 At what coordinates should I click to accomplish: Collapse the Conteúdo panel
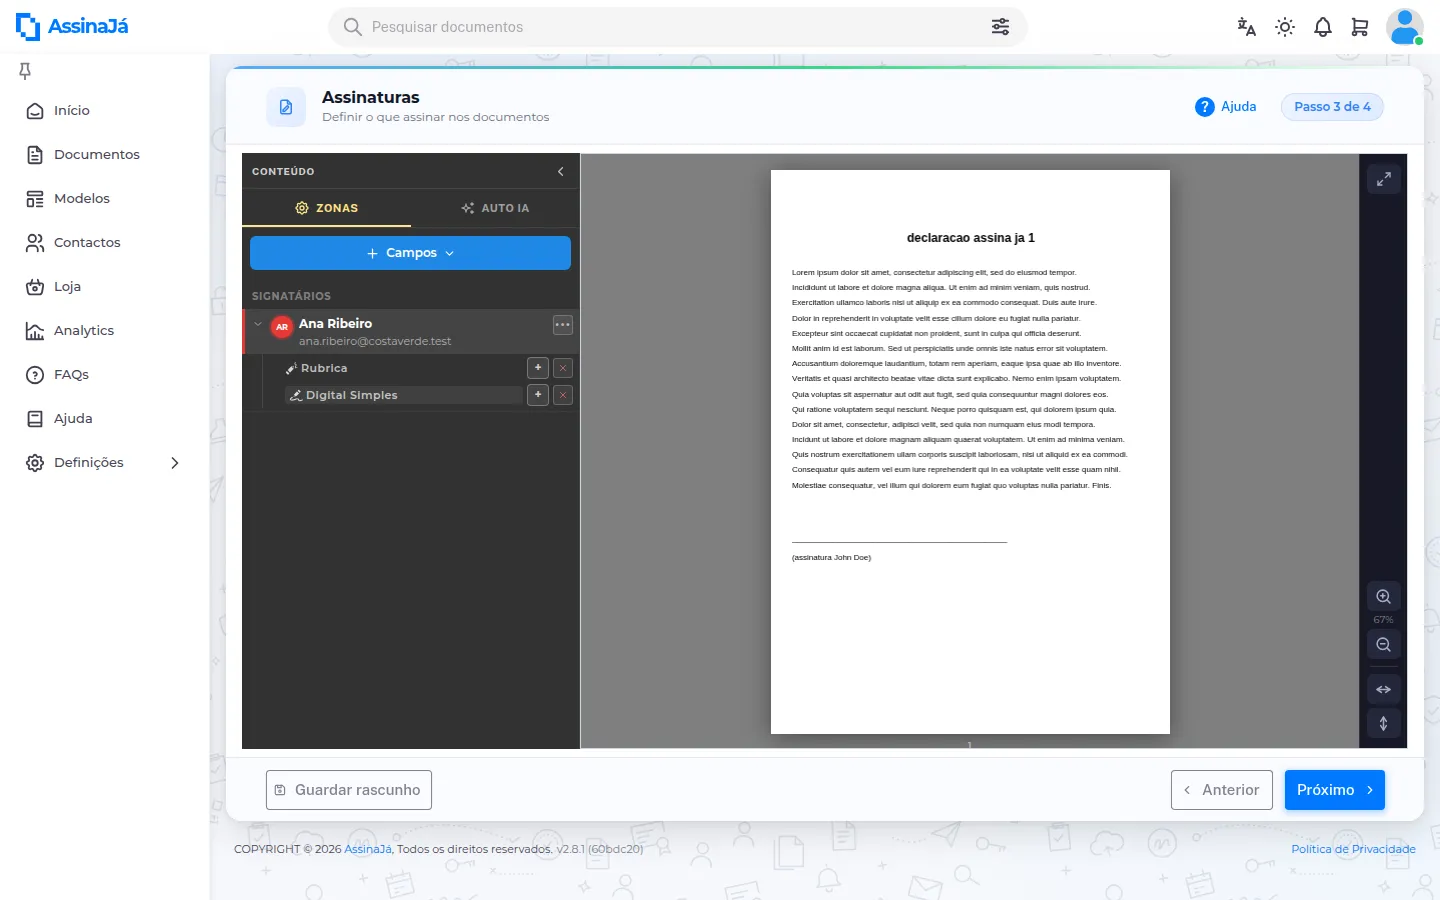[x=561, y=172]
